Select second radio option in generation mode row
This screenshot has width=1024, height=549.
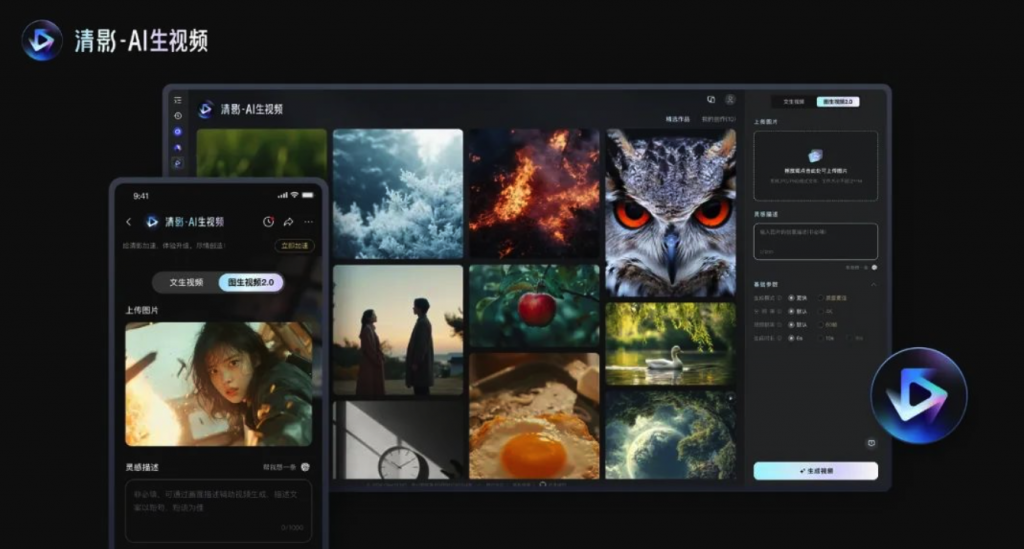click(x=820, y=298)
